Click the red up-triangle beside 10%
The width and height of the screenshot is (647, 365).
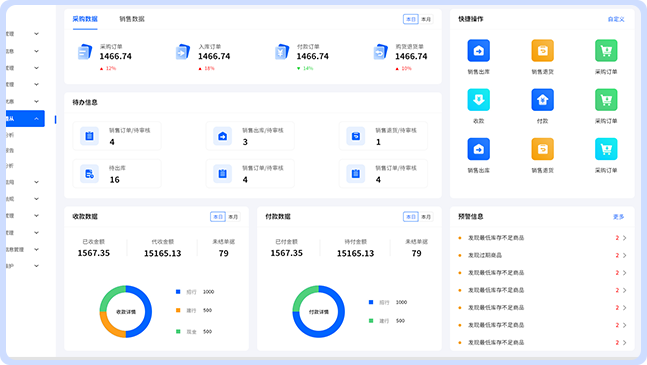[397, 68]
